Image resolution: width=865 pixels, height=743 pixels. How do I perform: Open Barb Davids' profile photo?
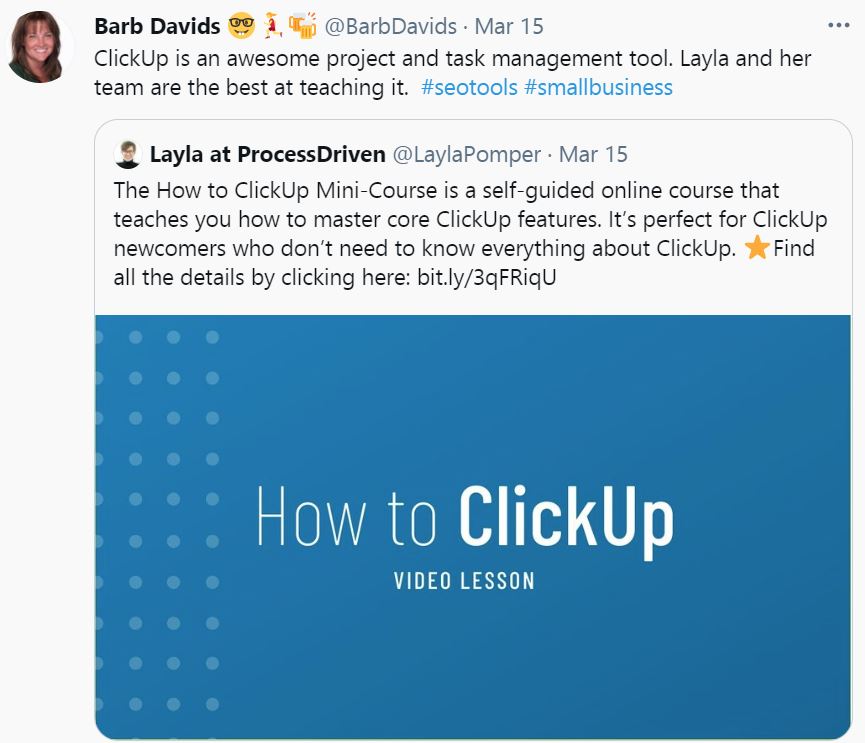(x=38, y=48)
